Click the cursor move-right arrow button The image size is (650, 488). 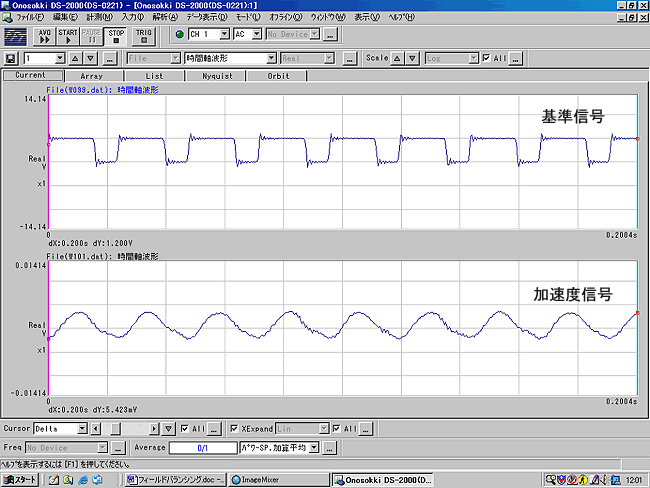point(154,429)
